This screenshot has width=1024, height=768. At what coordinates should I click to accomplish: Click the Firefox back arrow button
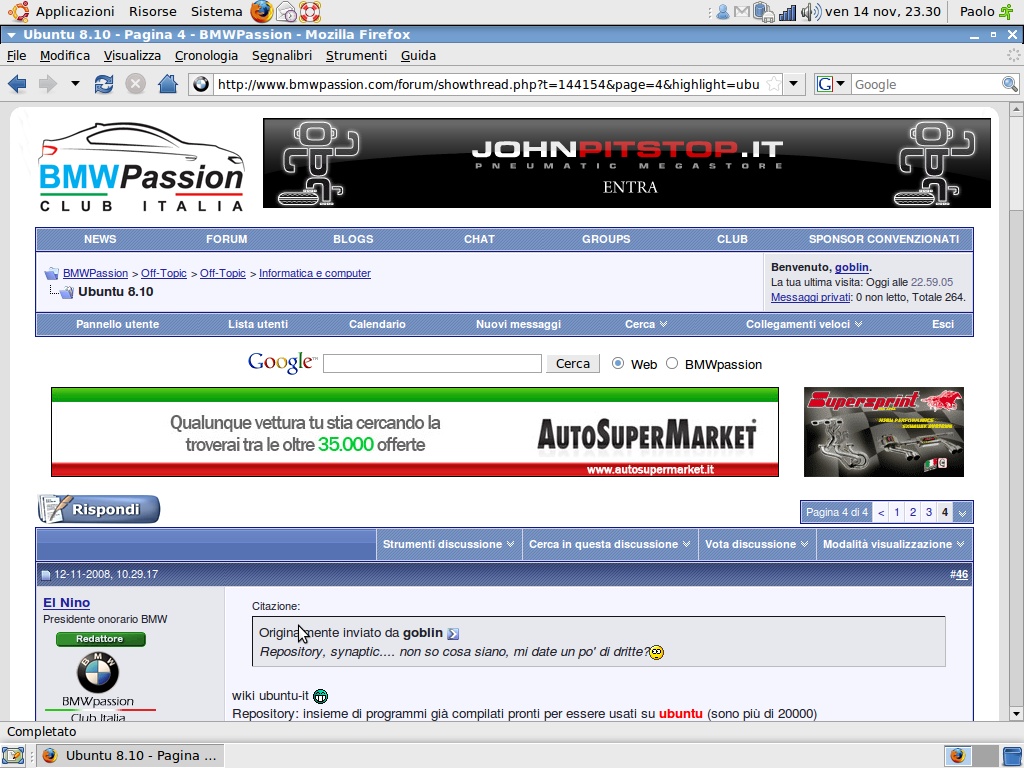(17, 84)
